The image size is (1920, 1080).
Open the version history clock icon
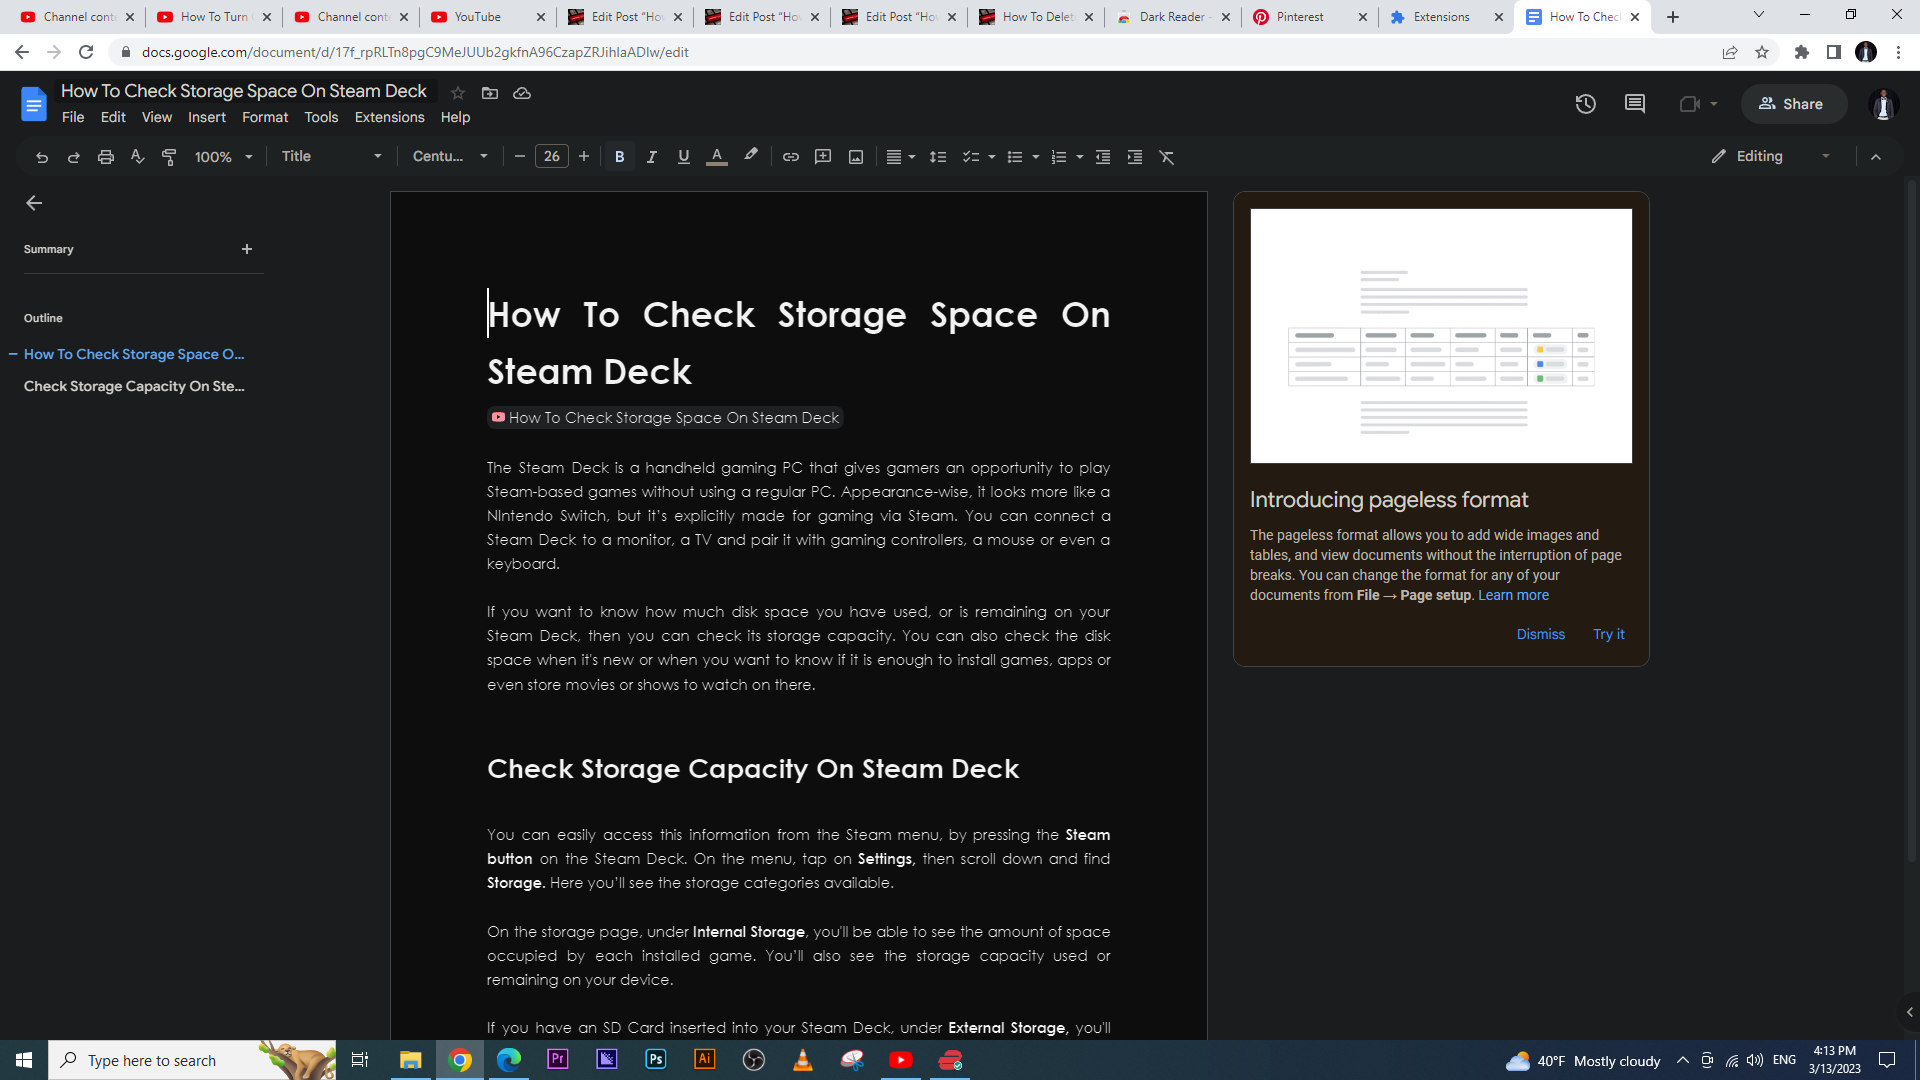pos(1585,104)
